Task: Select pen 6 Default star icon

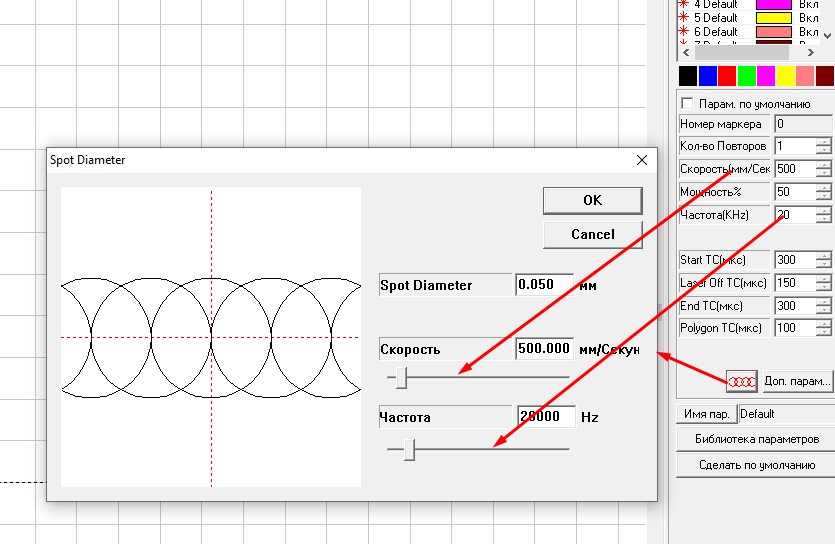Action: tap(684, 32)
